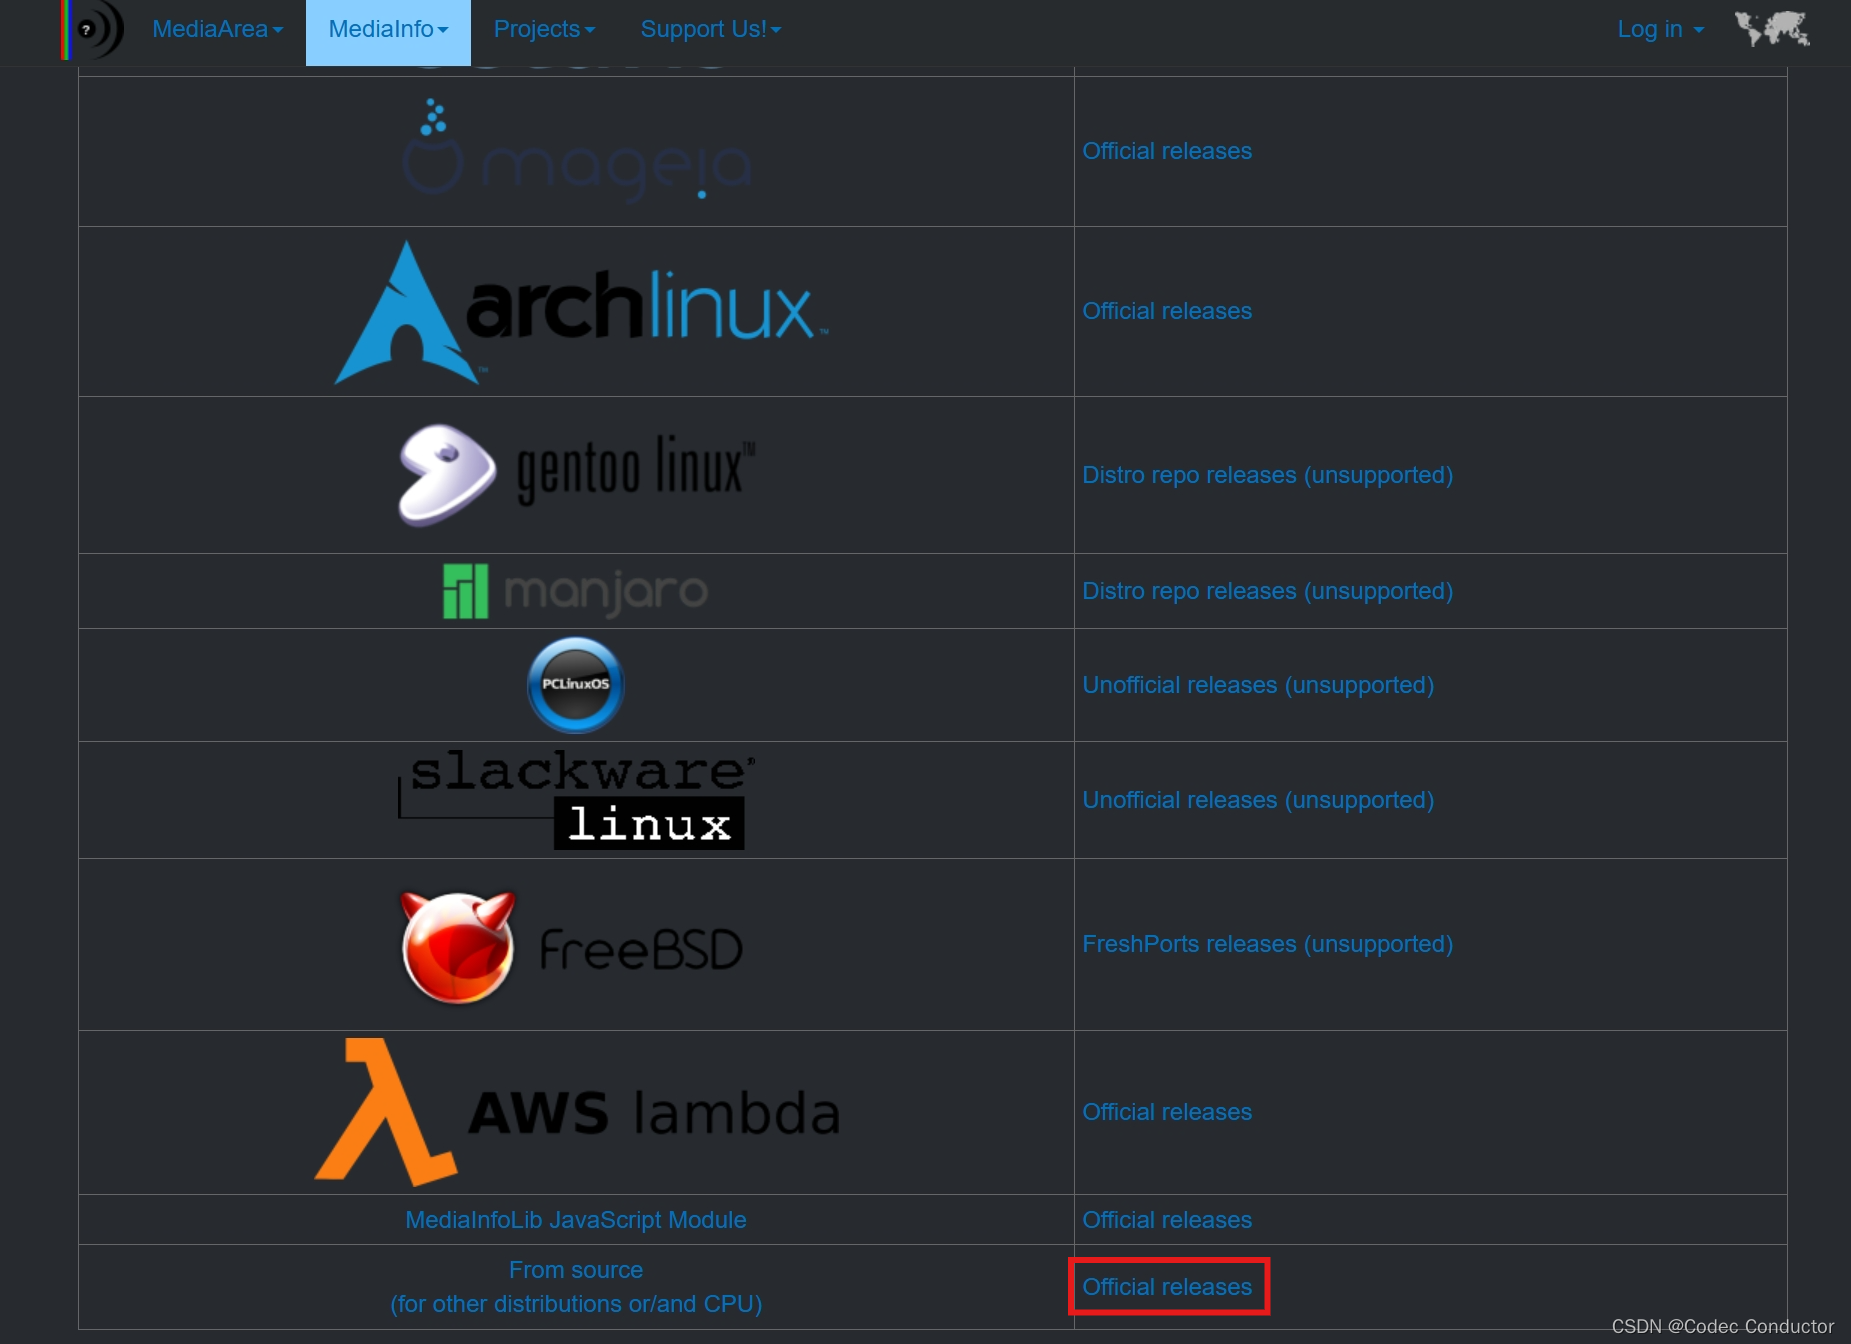Click the Slackware Linux logo
This screenshot has height=1344, width=1851.
click(x=576, y=799)
